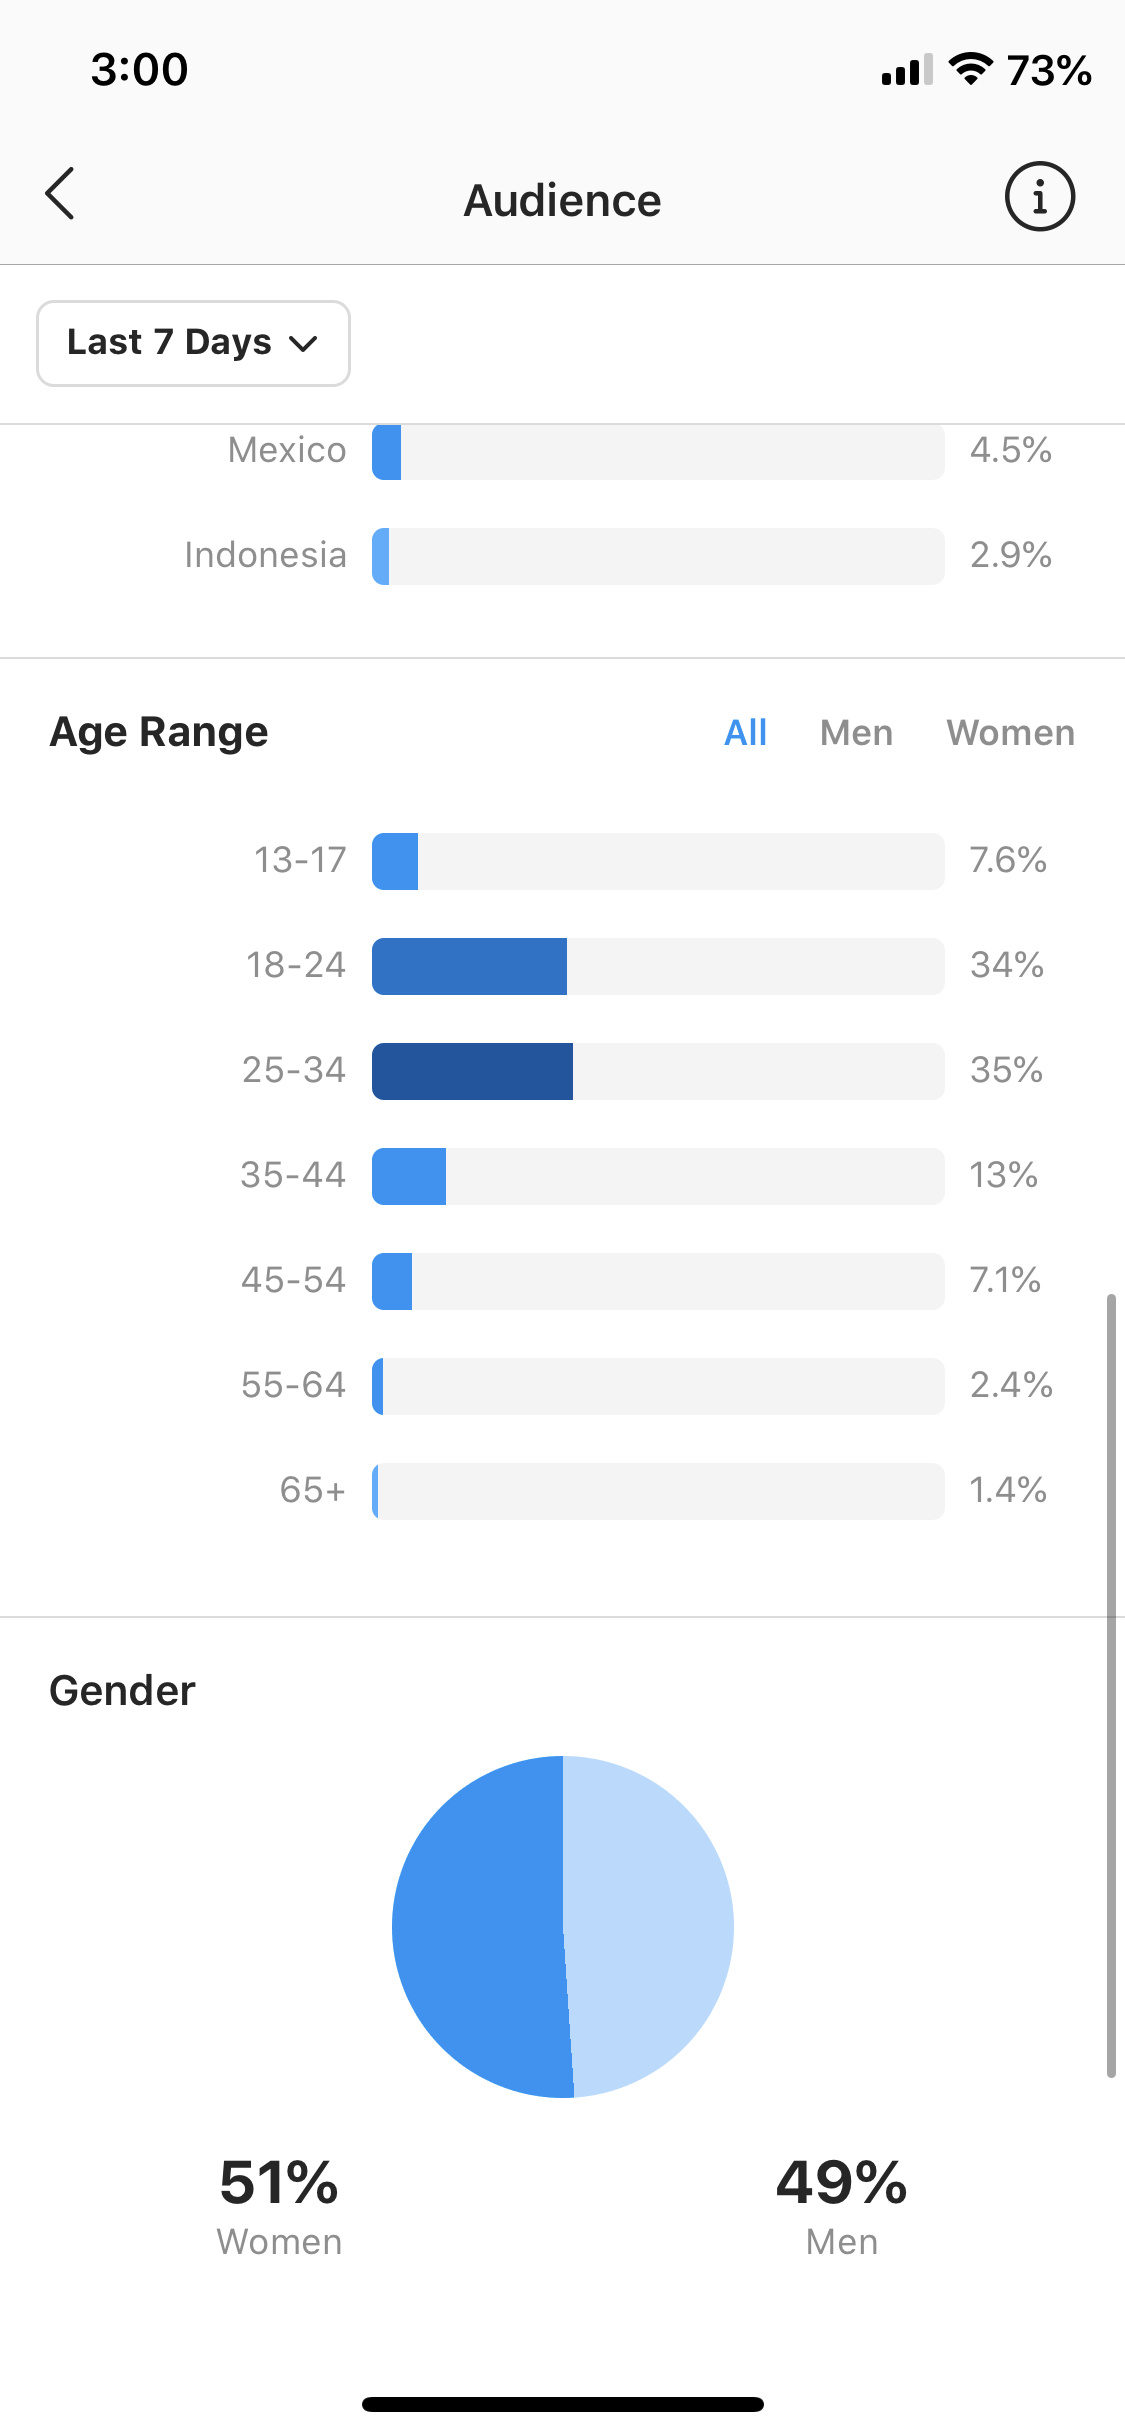This screenshot has width=1125, height=2436.
Task: Open the Last 7 Days dropdown
Action: click(193, 343)
